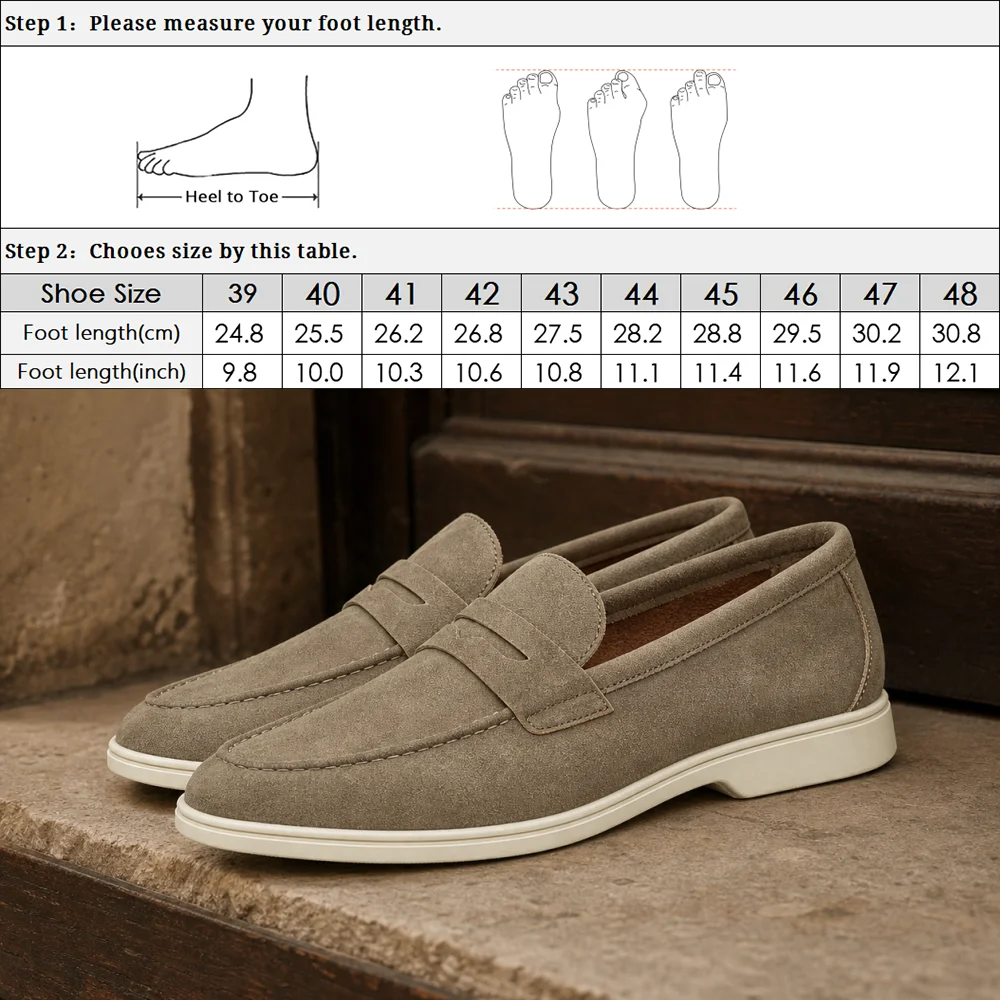Click the 30.2 cm value

(877, 334)
